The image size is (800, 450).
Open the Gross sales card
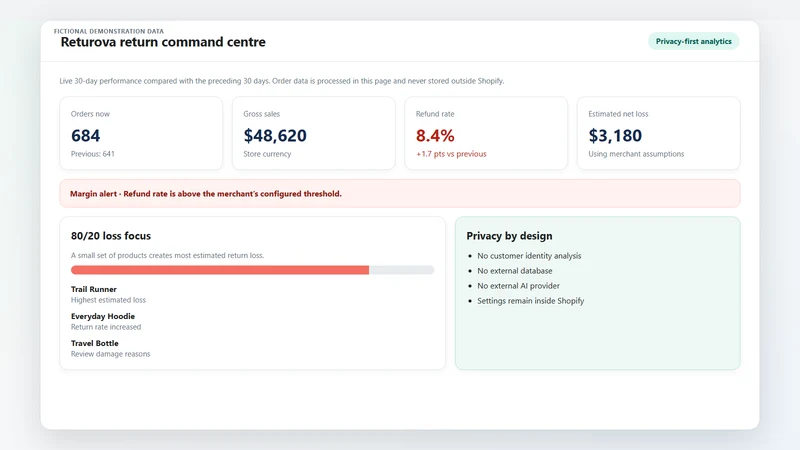point(314,133)
